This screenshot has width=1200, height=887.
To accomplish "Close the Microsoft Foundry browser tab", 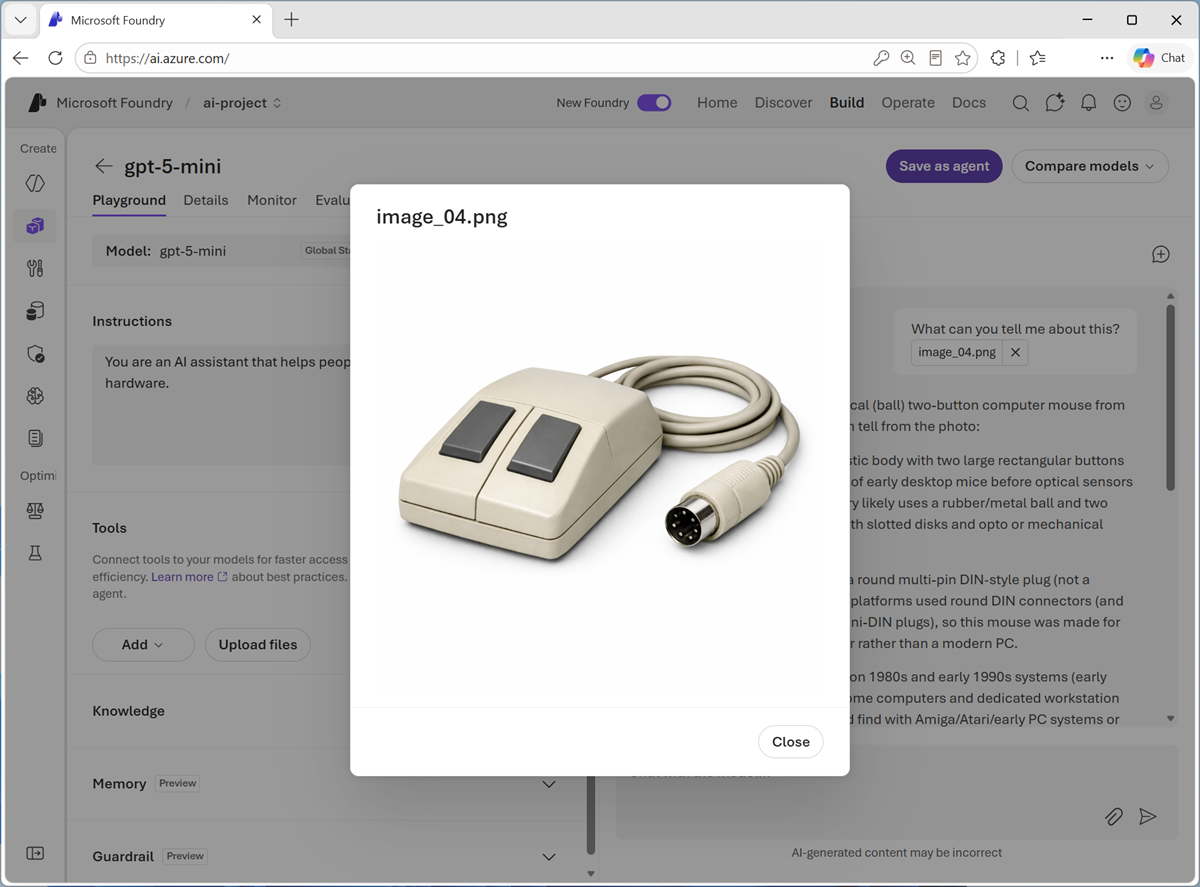I will [x=257, y=20].
